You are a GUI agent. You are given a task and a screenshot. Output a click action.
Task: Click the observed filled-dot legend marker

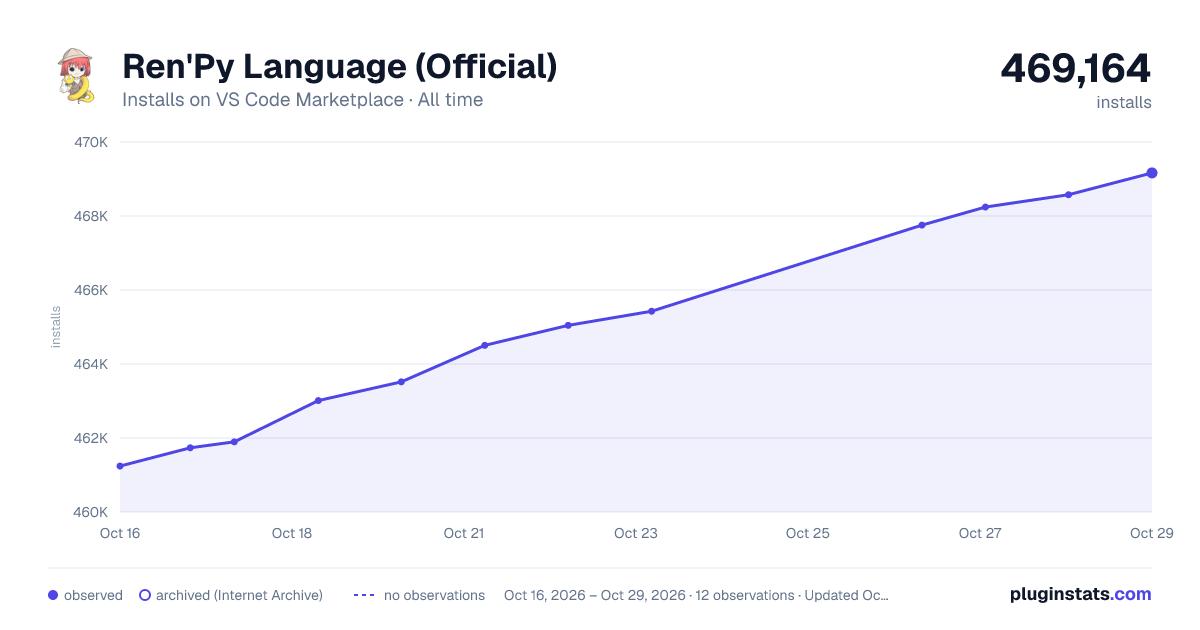point(53,595)
